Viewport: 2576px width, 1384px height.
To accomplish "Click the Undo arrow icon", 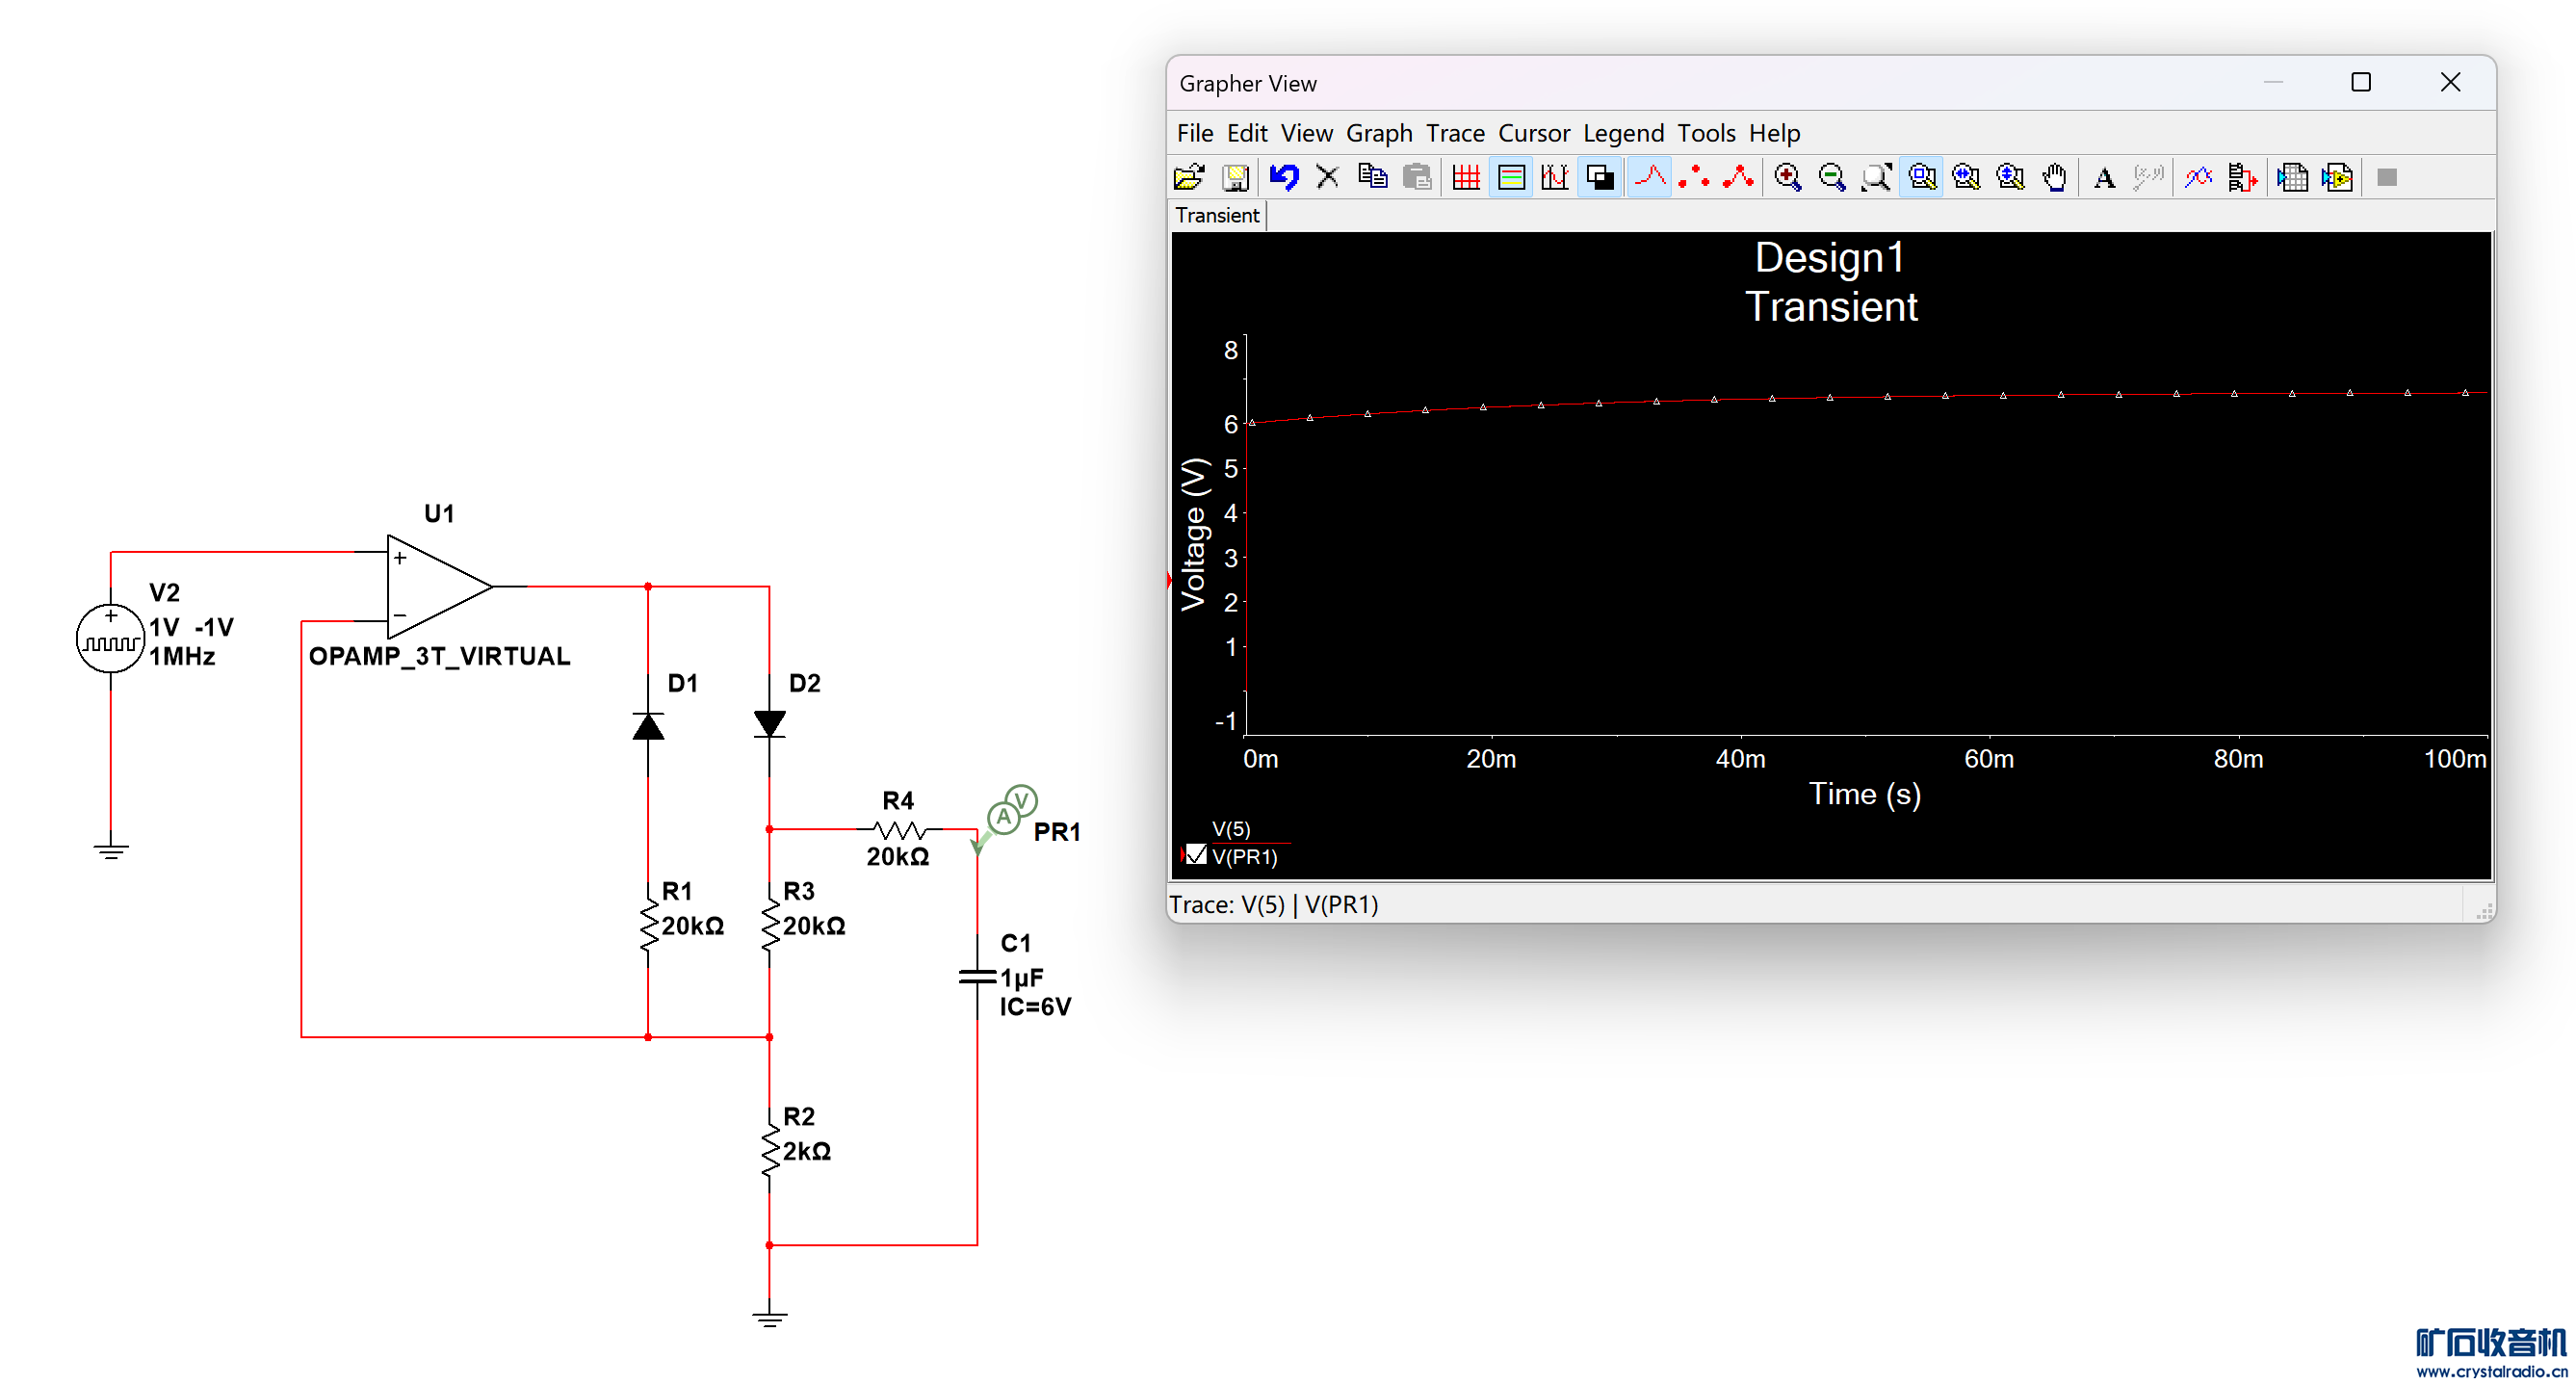I will tap(1284, 178).
